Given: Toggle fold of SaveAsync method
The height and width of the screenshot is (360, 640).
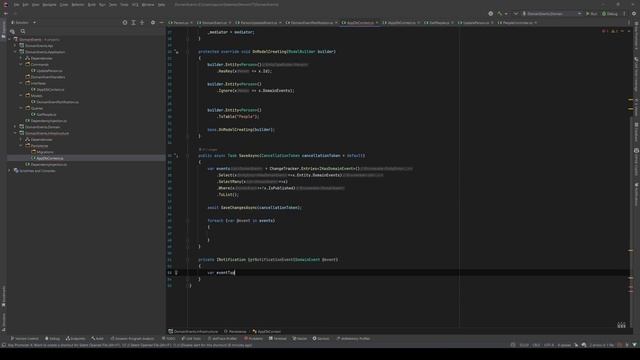Looking at the screenshot, I should coord(188,156).
